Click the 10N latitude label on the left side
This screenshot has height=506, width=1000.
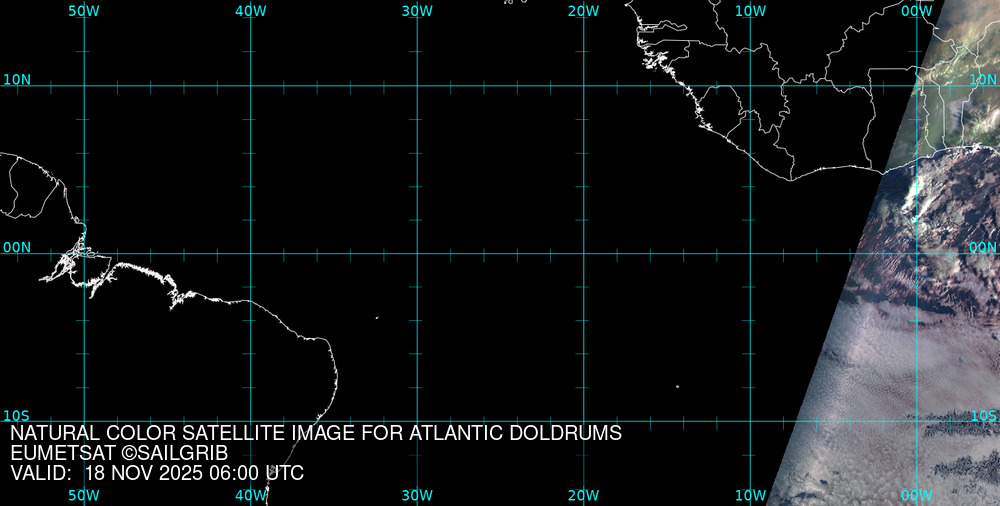tap(16, 79)
